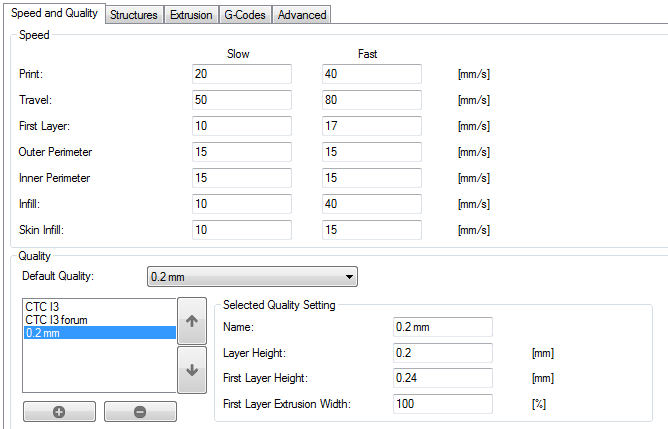Screen dimensions: 668x429
Task: Focus the Travel fast speed field
Action: pos(372,101)
